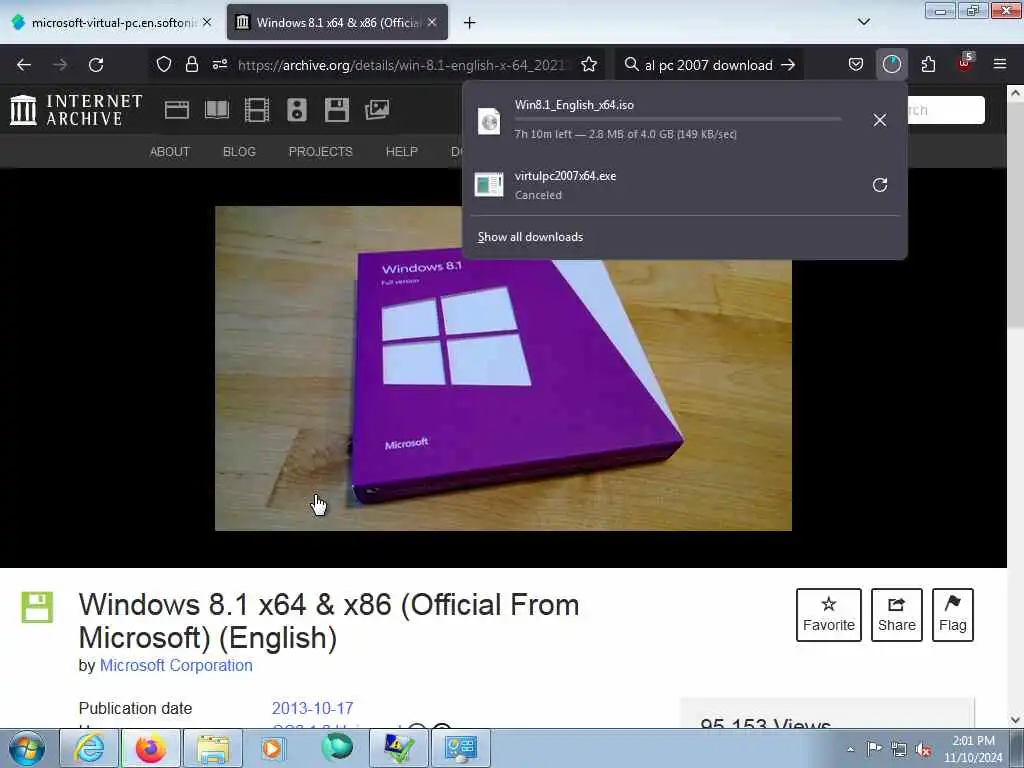Open the Firefox hamburger menu
The image size is (1024, 768).
(1000, 65)
